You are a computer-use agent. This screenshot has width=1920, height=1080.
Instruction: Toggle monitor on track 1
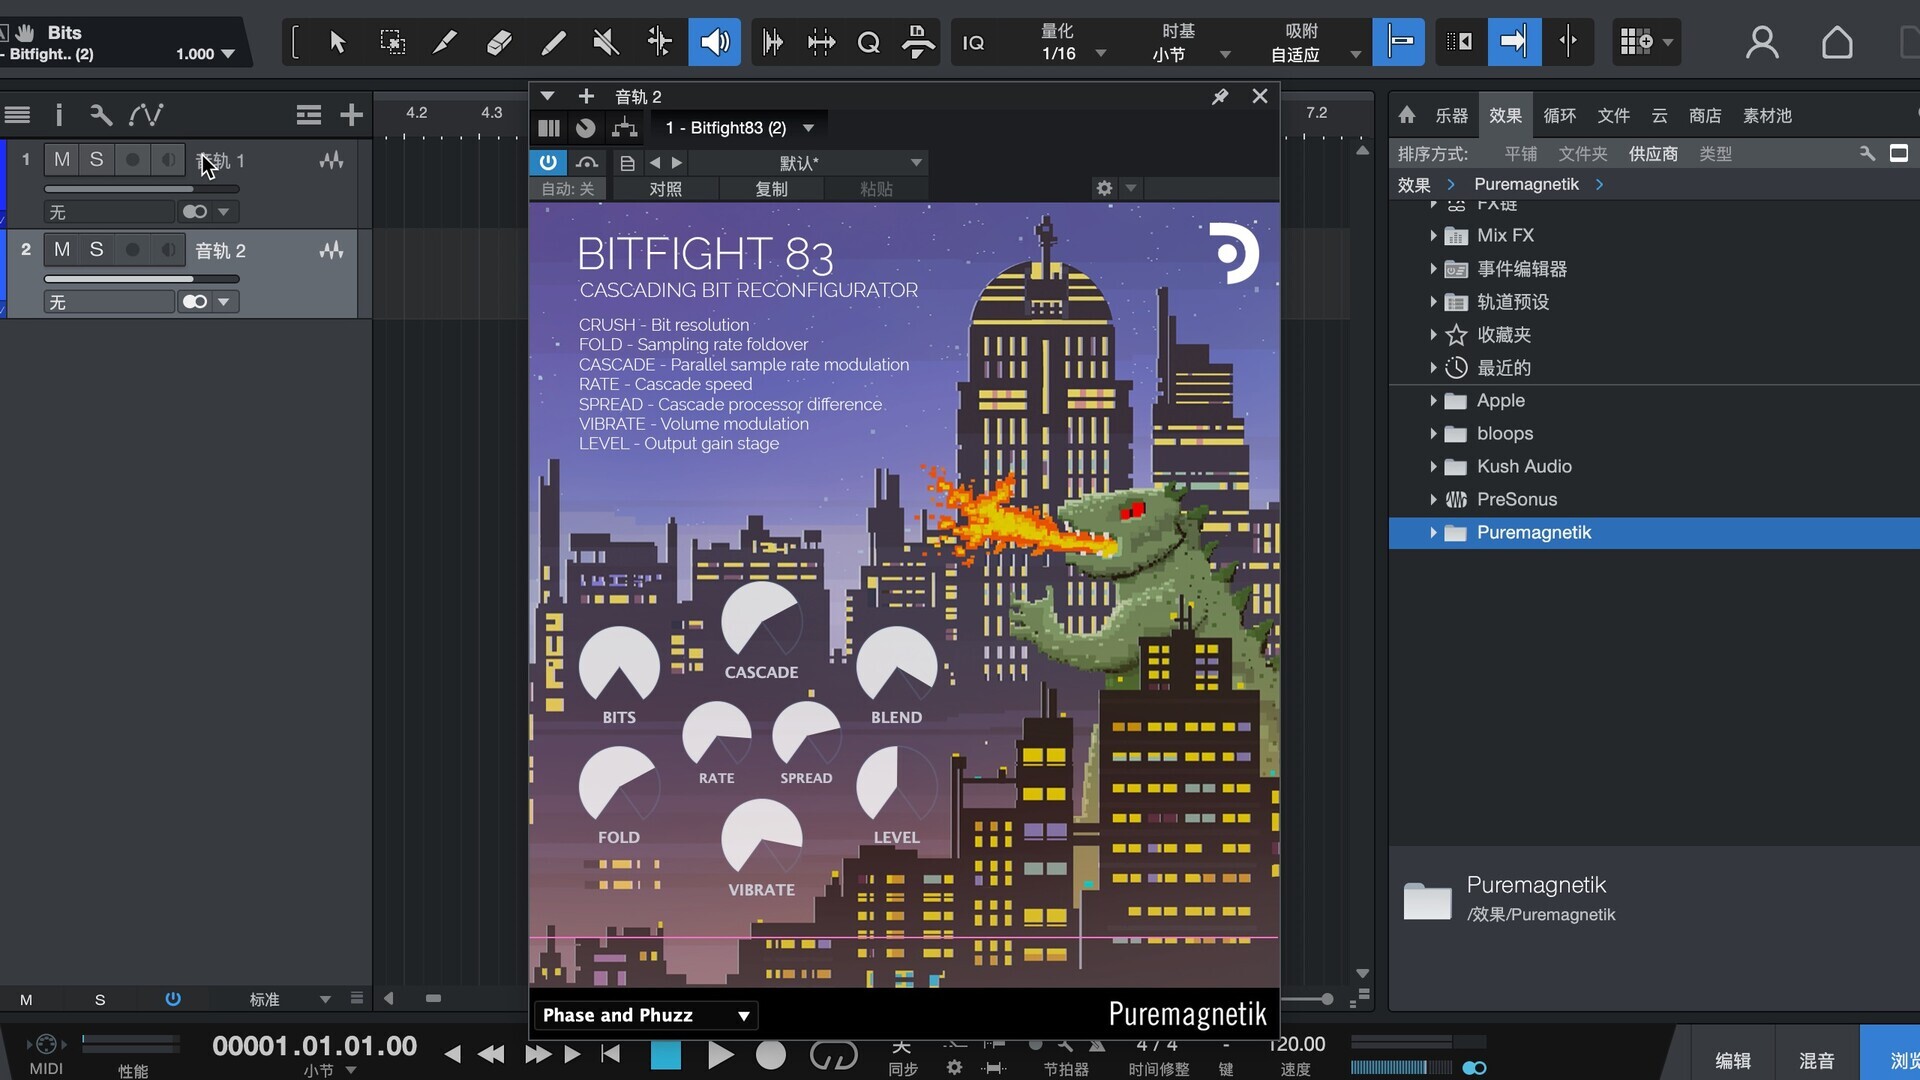pyautogui.click(x=168, y=160)
